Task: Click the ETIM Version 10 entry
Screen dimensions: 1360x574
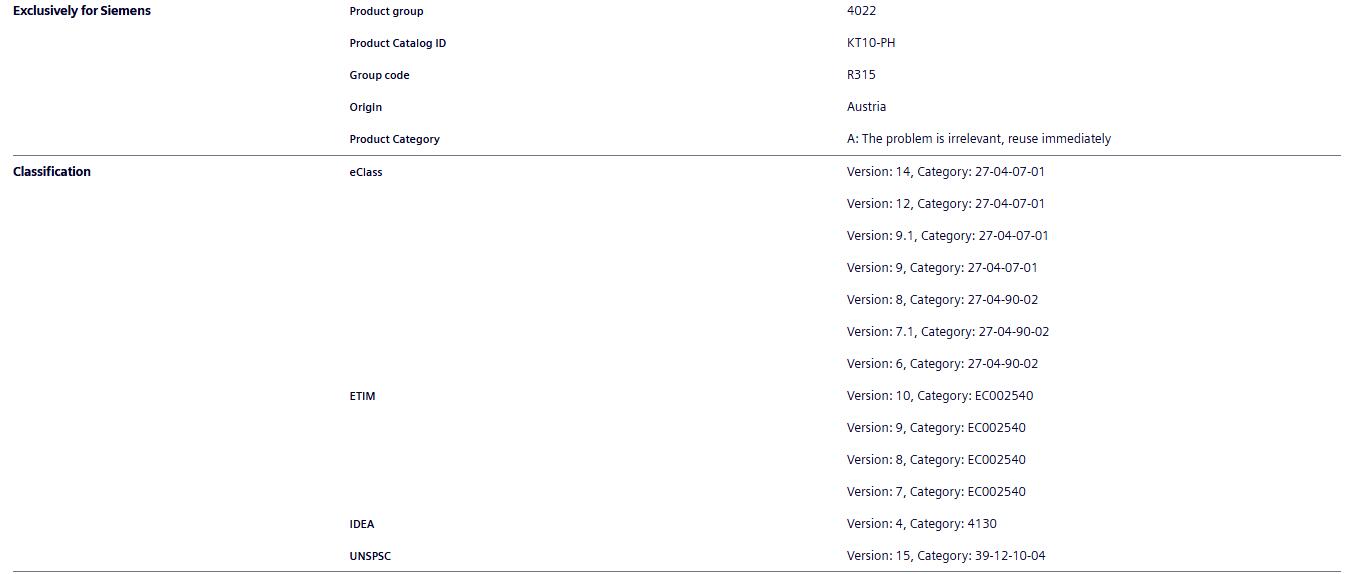Action: coord(939,396)
